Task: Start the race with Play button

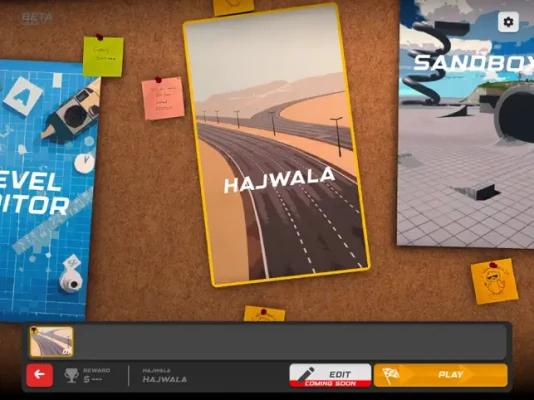Action: pos(441,375)
